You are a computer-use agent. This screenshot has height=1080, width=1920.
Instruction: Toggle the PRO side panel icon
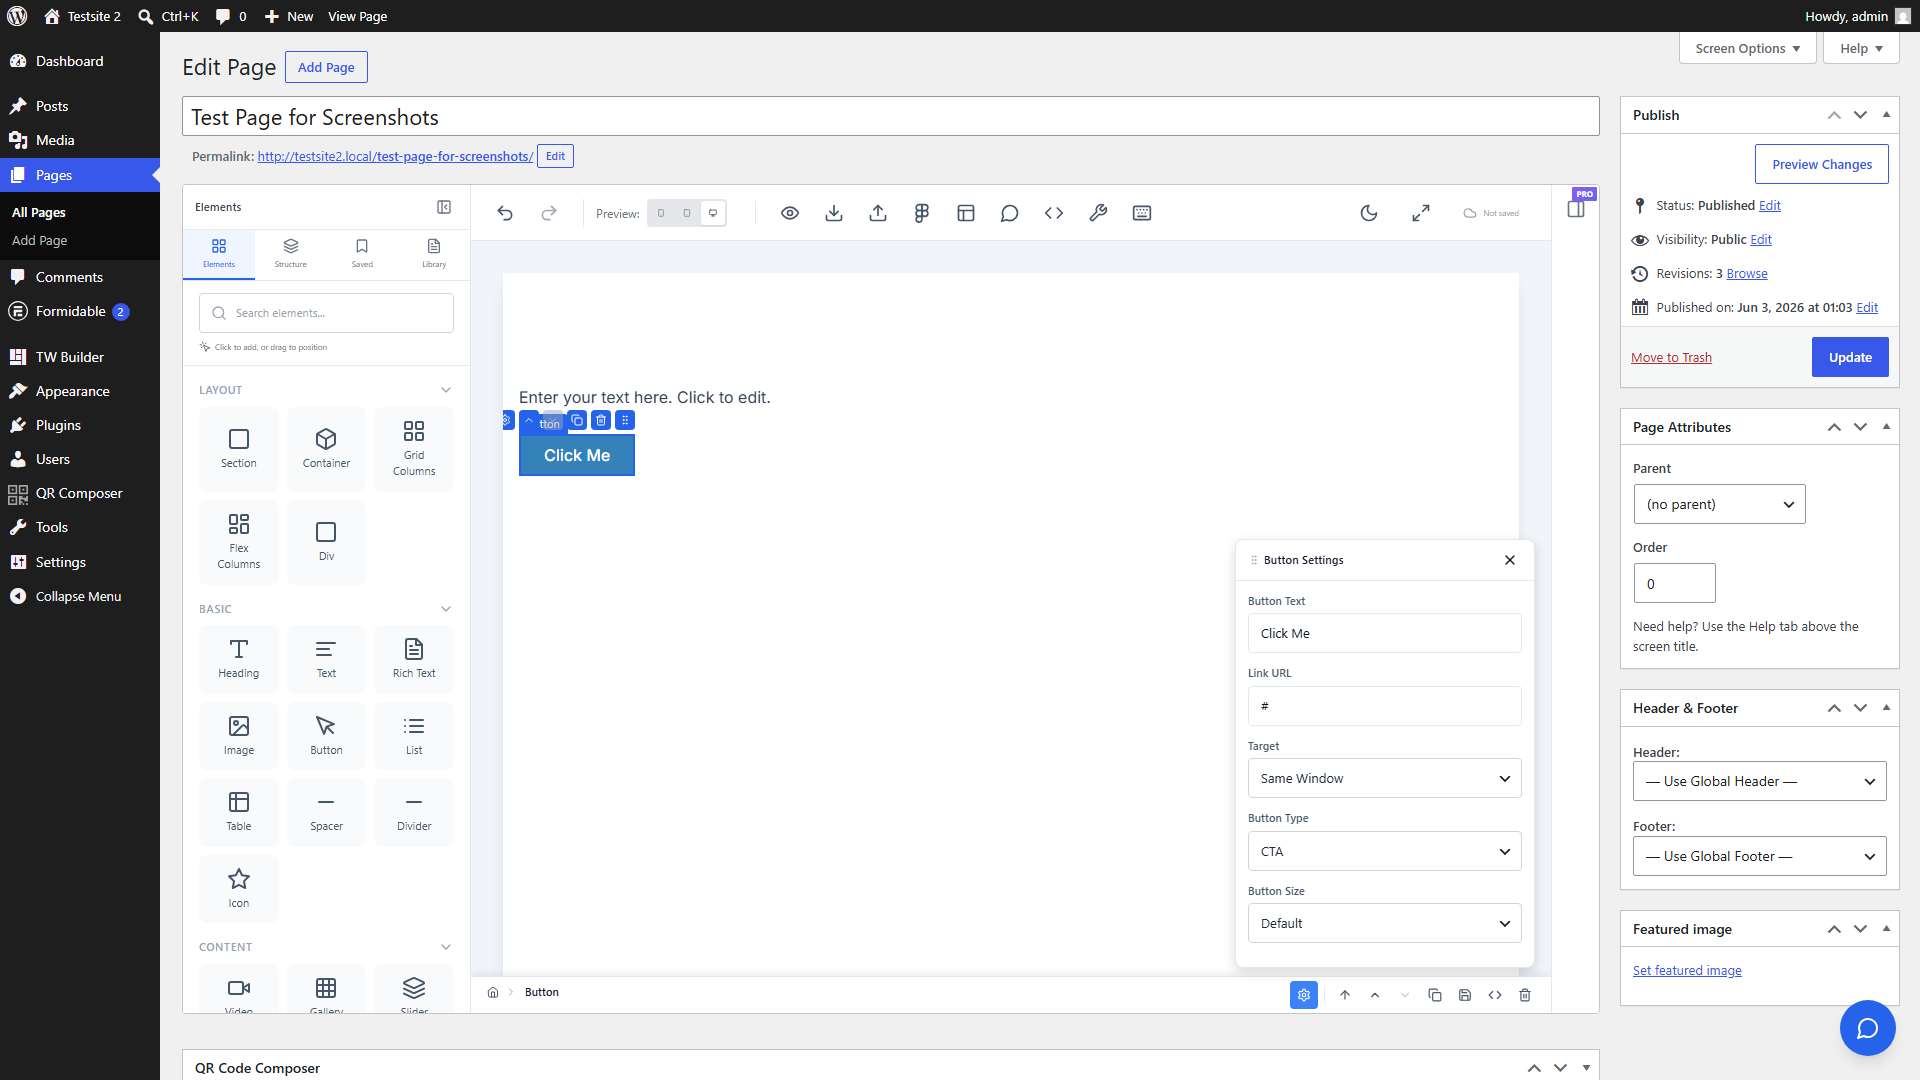pyautogui.click(x=1576, y=208)
